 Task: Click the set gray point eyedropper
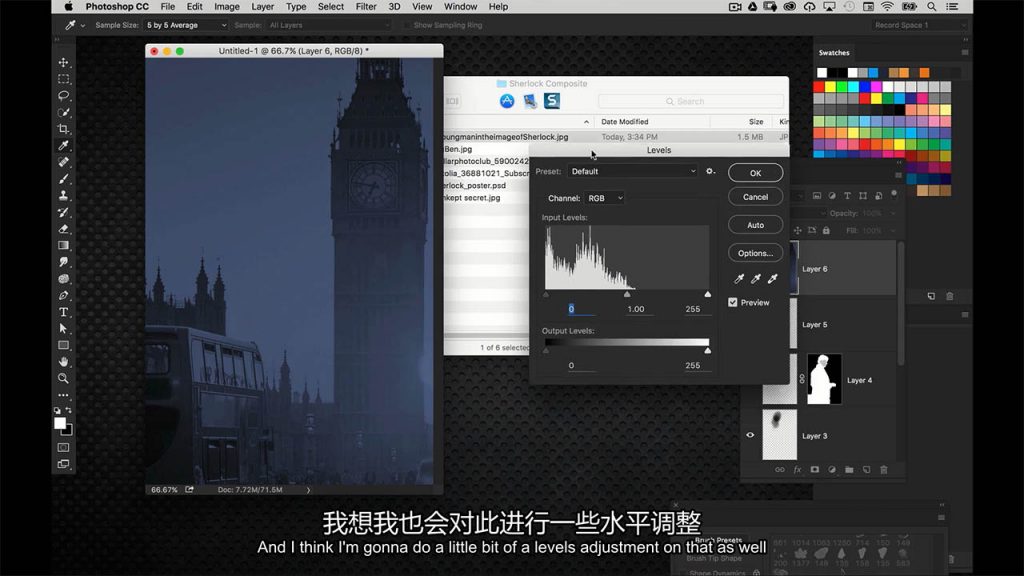click(x=756, y=279)
